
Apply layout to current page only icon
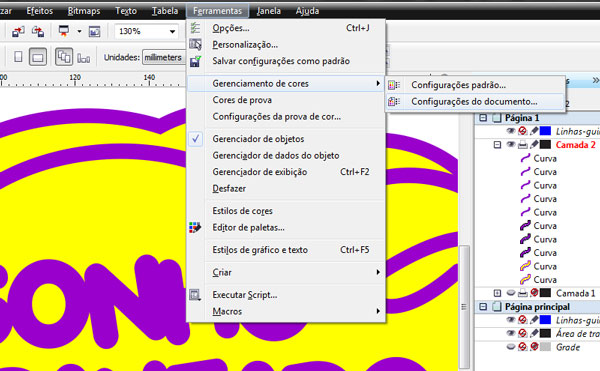(x=83, y=58)
